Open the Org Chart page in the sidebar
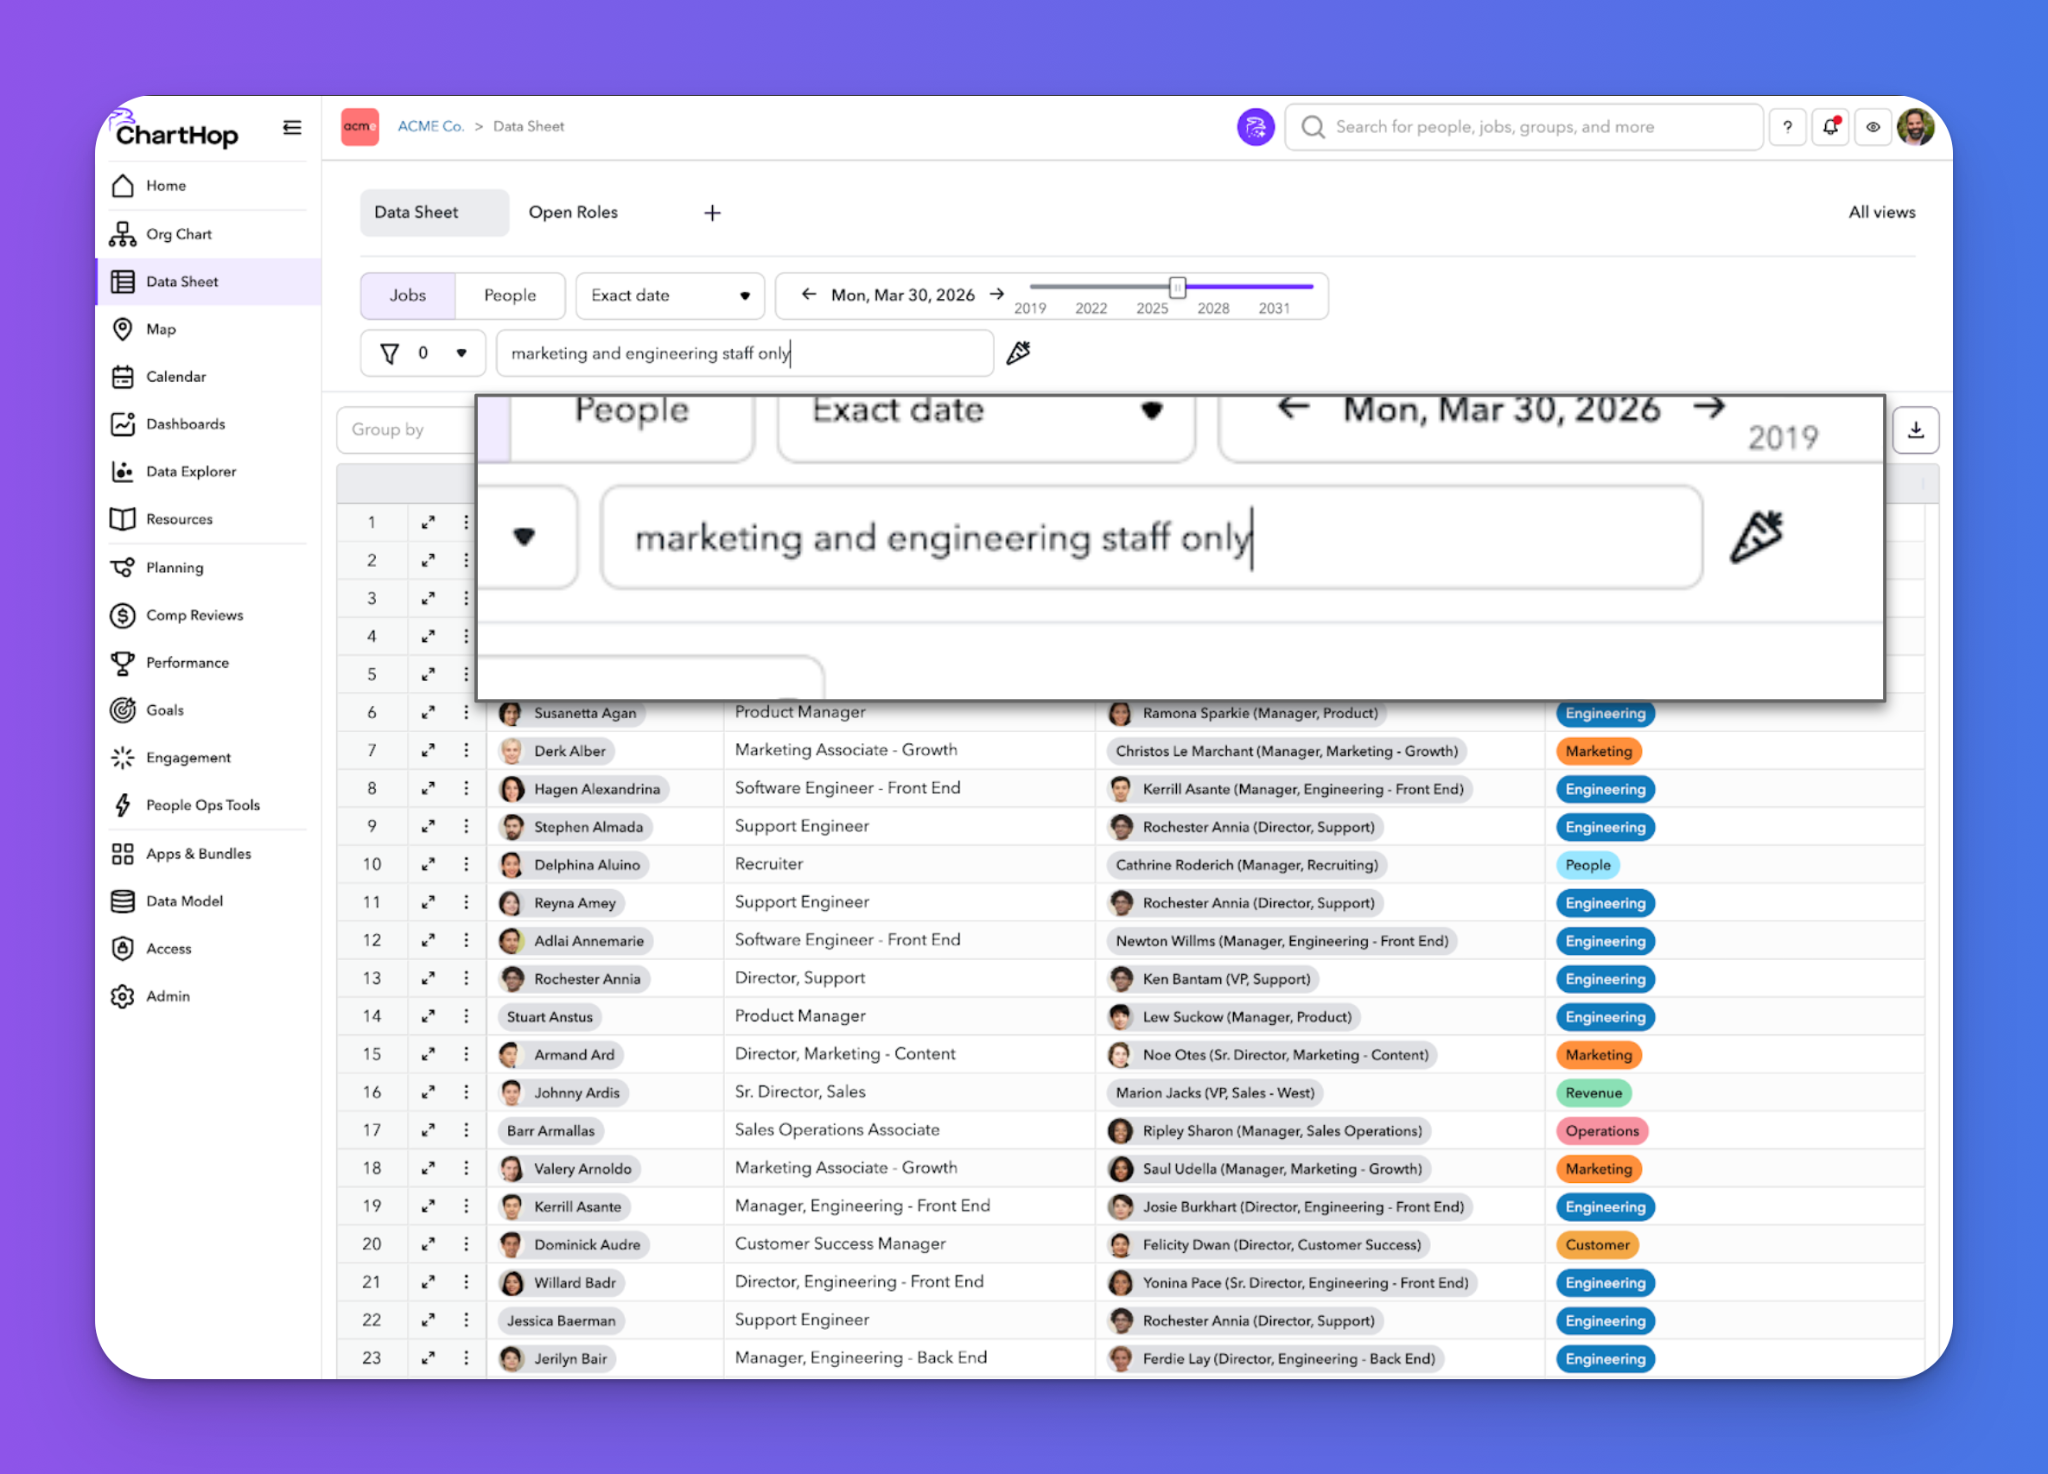The image size is (2048, 1474). click(x=179, y=234)
